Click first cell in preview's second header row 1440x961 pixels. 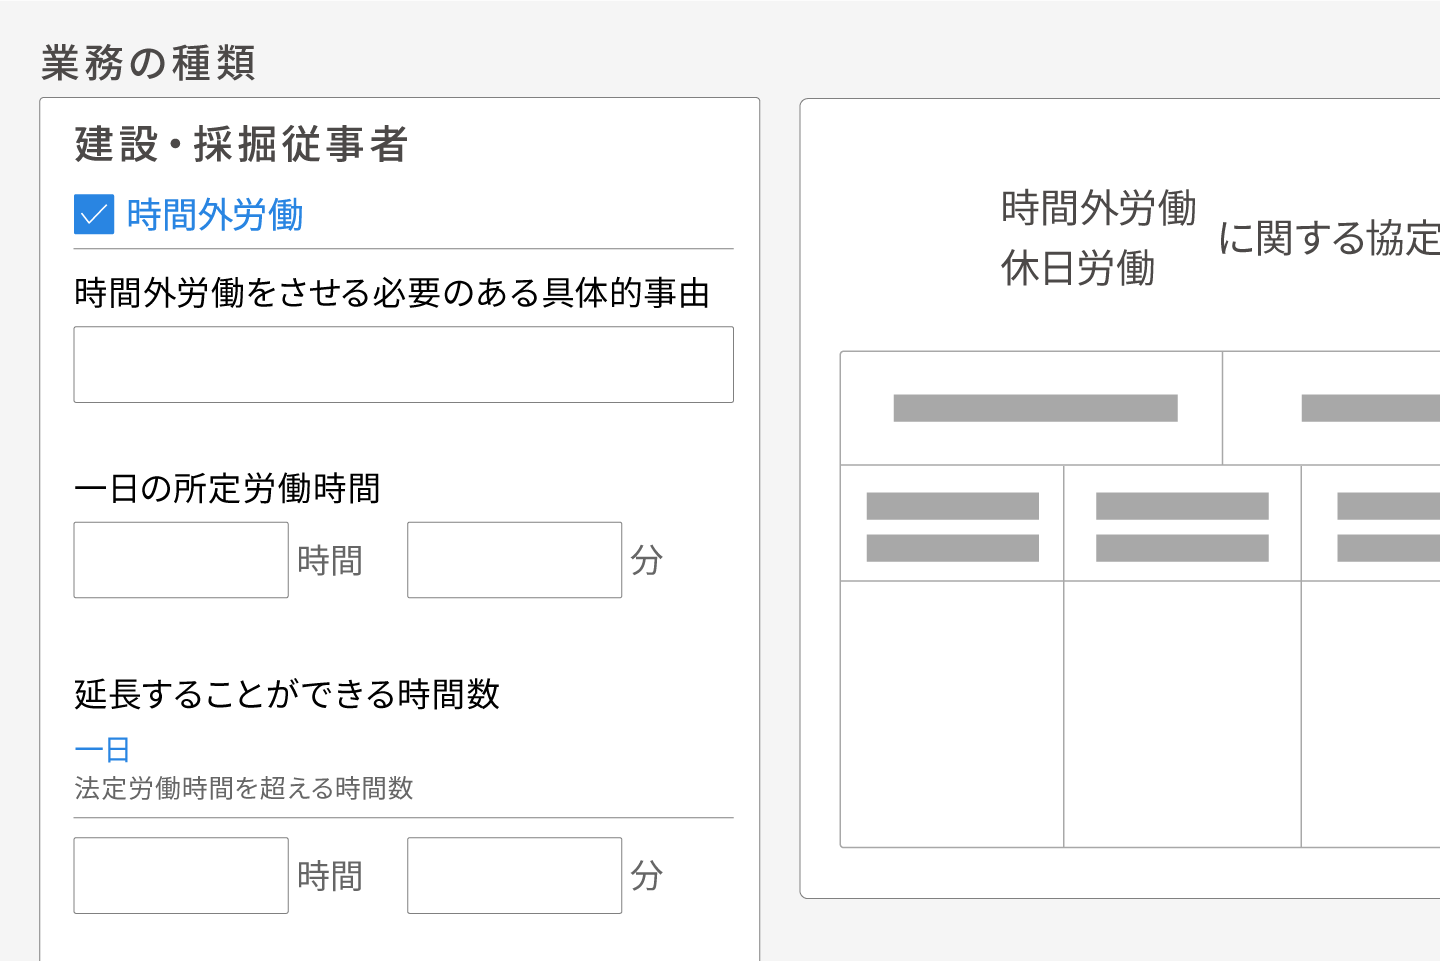tap(952, 523)
